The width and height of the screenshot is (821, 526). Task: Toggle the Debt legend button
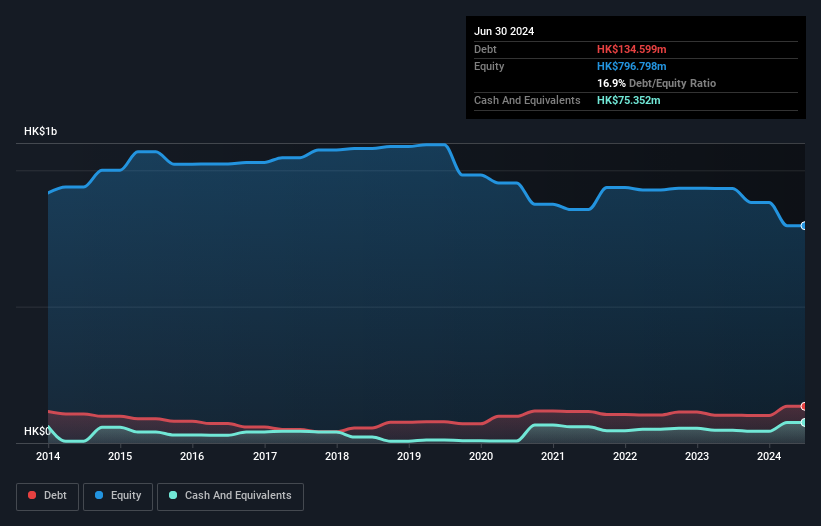pyautogui.click(x=48, y=496)
